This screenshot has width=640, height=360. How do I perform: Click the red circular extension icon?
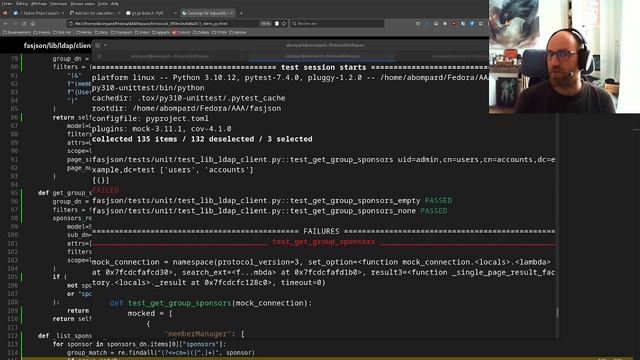(454, 24)
